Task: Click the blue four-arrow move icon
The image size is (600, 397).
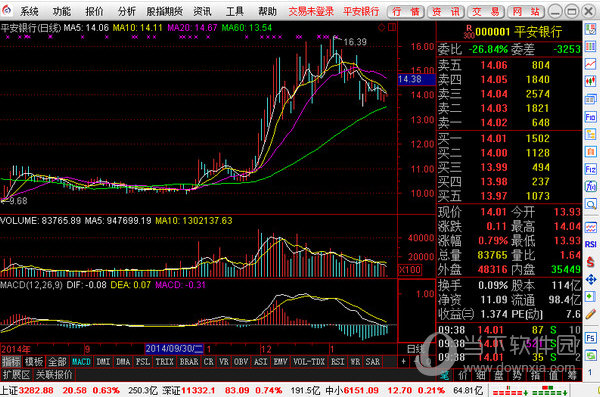Action: [x=590, y=280]
